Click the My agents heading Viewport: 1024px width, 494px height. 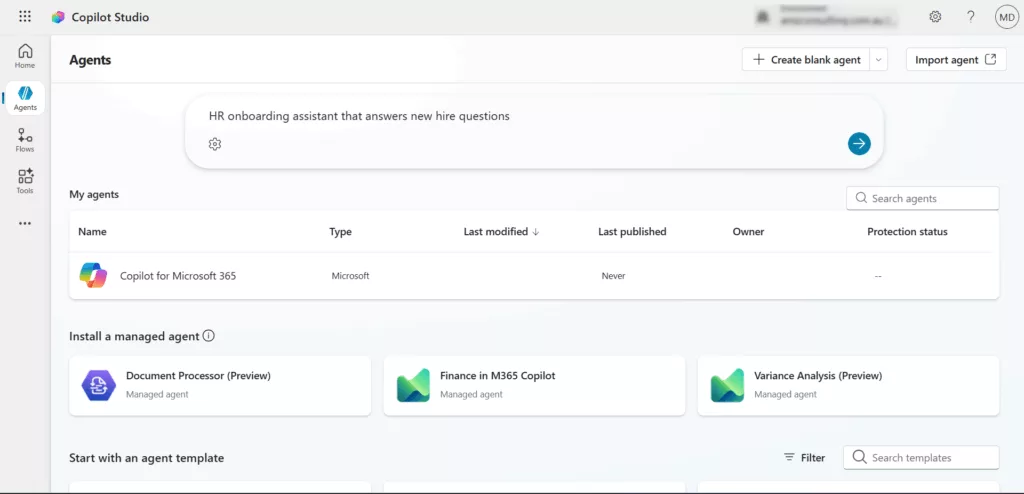[94, 194]
